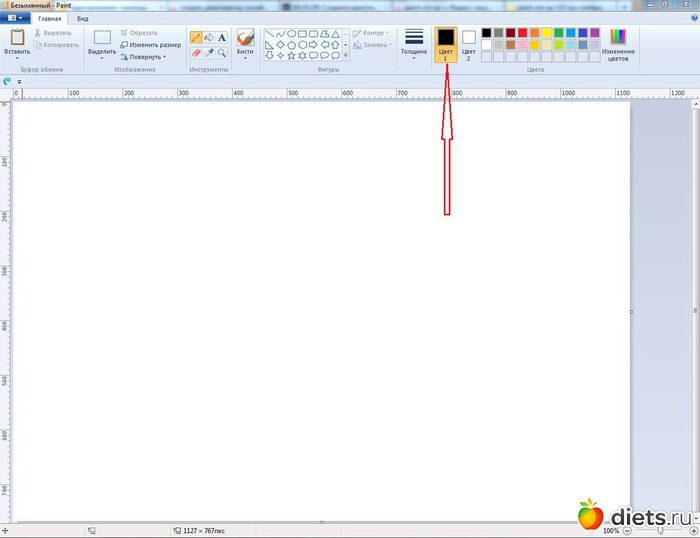Switch to the Вид tab
The height and width of the screenshot is (538, 700).
(x=83, y=19)
